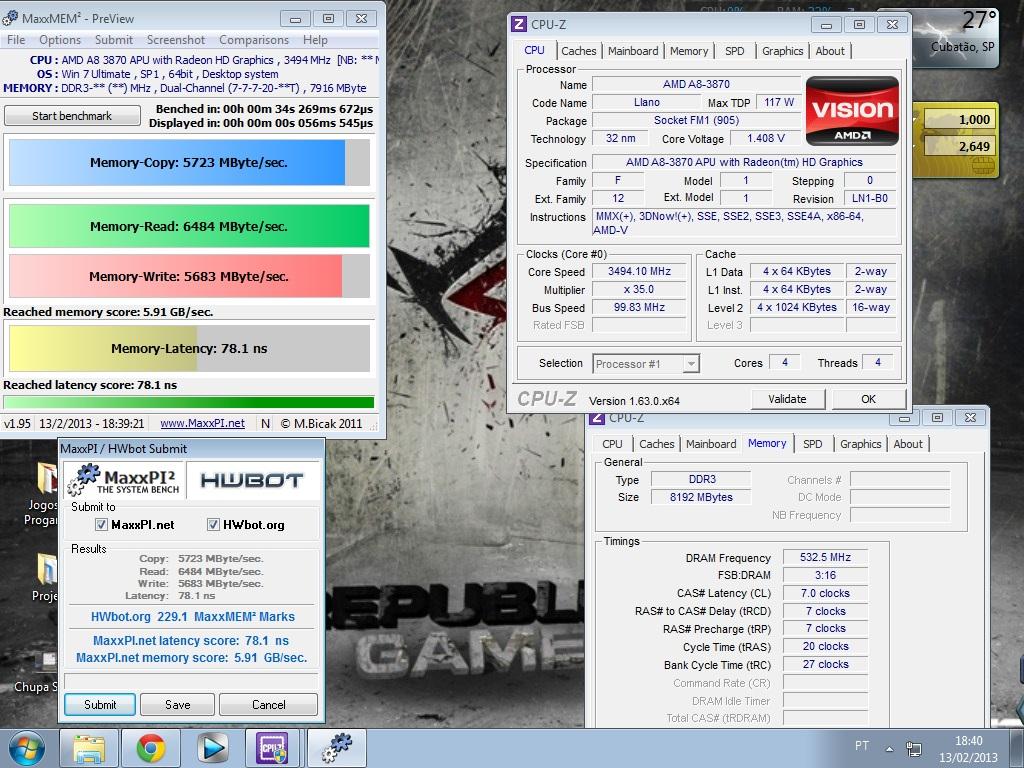Open Windows Explorer from the taskbar

pyautogui.click(x=89, y=748)
